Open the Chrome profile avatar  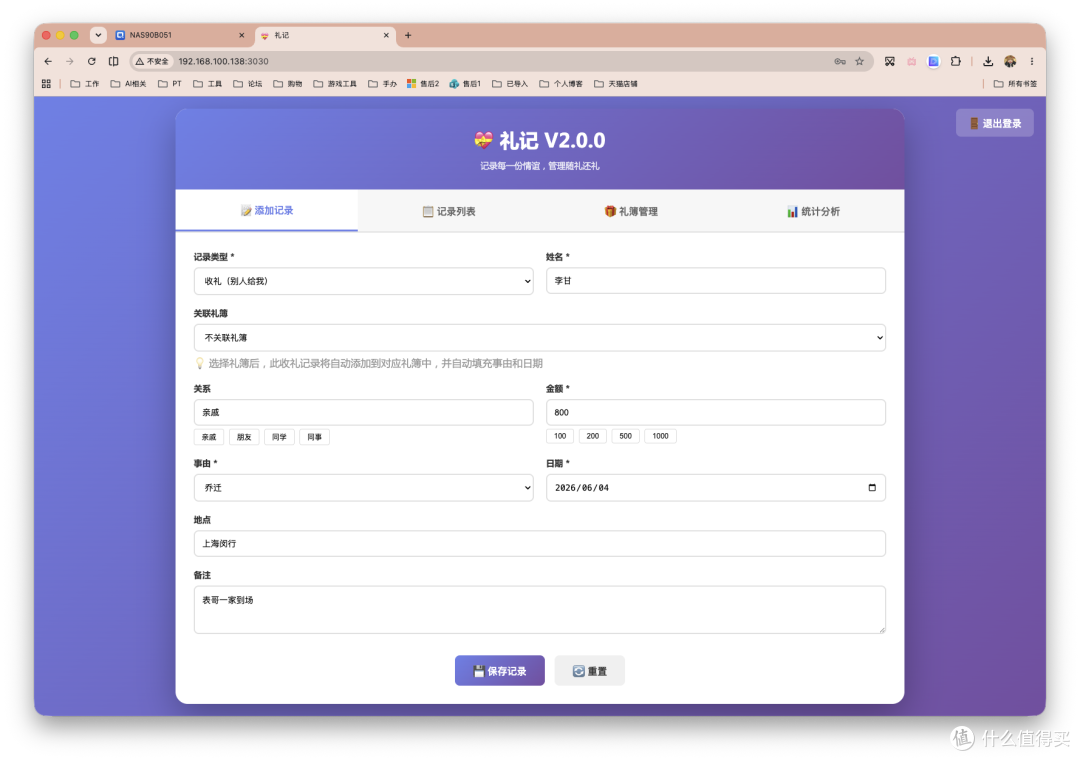pos(1010,61)
